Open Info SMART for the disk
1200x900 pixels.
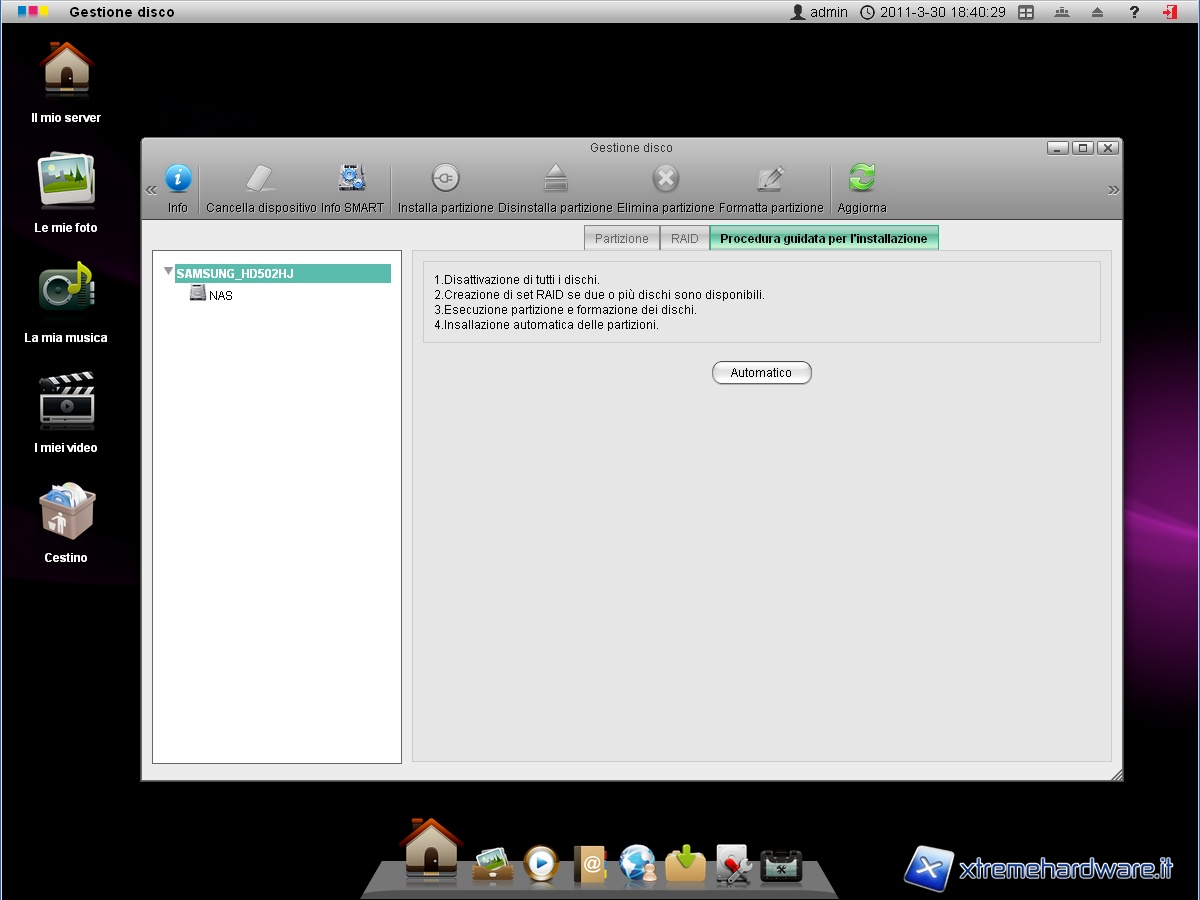click(x=352, y=180)
